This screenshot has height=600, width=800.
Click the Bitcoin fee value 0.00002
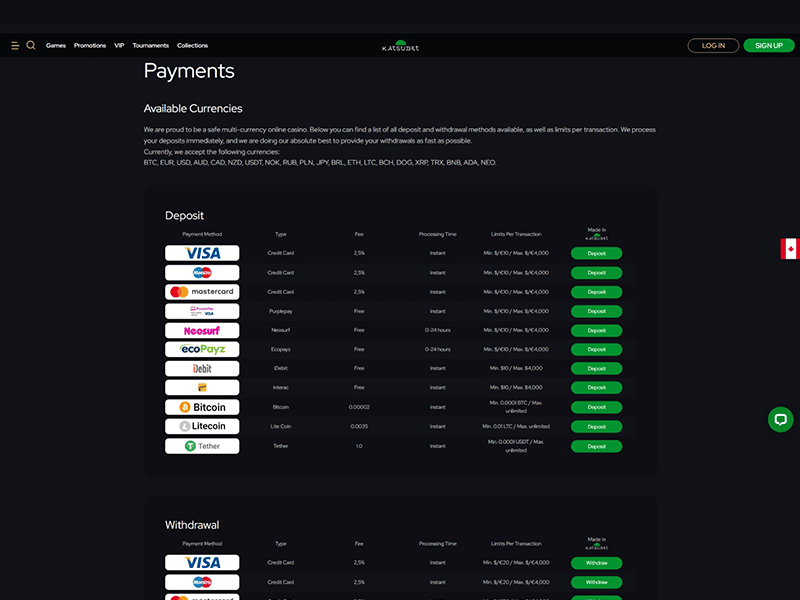point(359,407)
